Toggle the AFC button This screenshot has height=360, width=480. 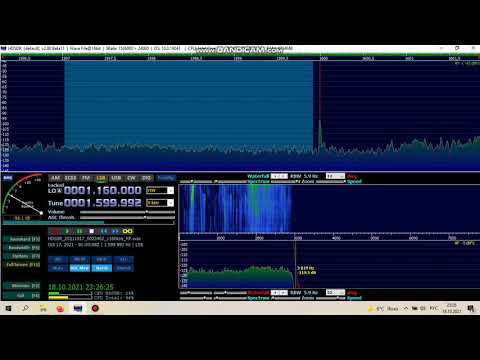[124, 259]
